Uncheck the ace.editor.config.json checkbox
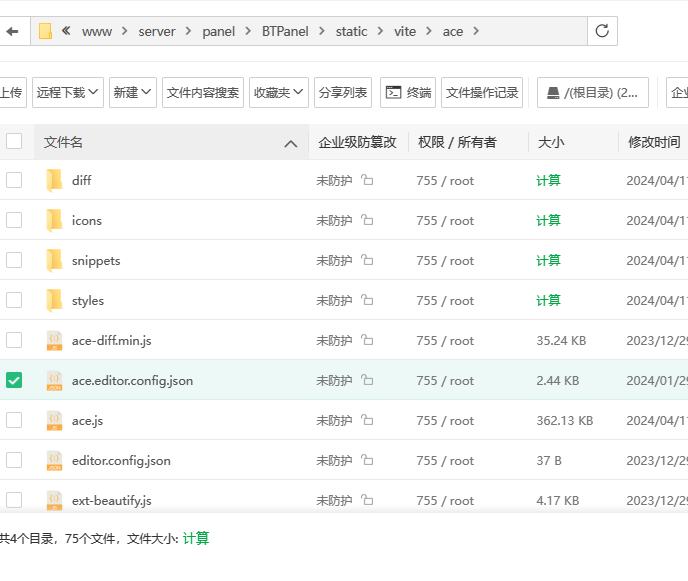Screen dimensions: 688x581 click(x=14, y=380)
